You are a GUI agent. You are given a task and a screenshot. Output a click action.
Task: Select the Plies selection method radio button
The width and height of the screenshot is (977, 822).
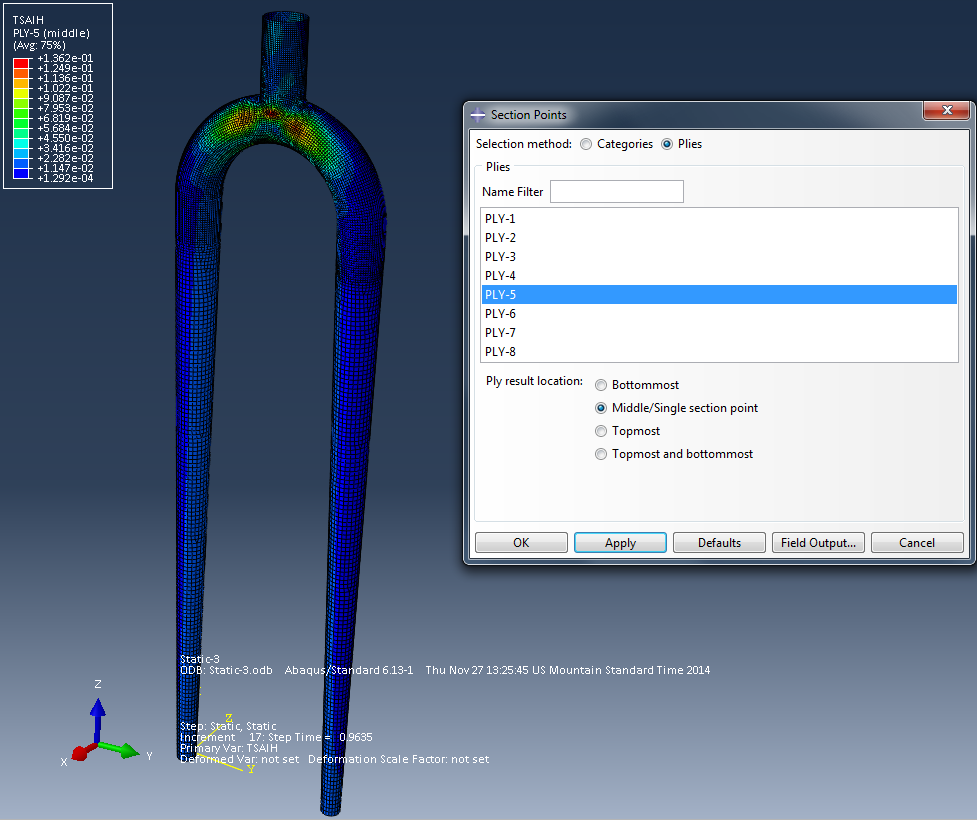pos(667,144)
